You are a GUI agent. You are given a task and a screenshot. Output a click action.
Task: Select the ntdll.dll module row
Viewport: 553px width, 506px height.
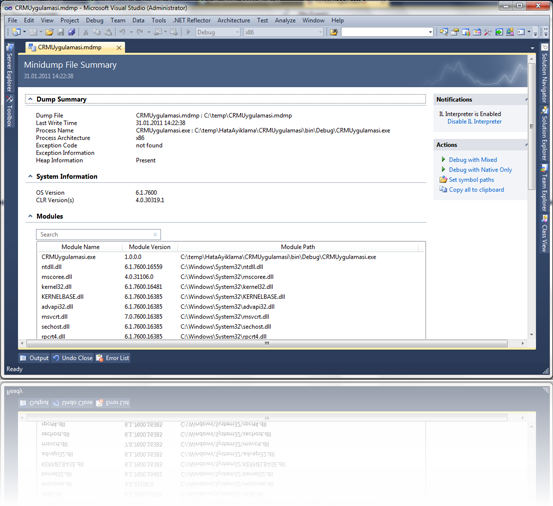[231, 267]
